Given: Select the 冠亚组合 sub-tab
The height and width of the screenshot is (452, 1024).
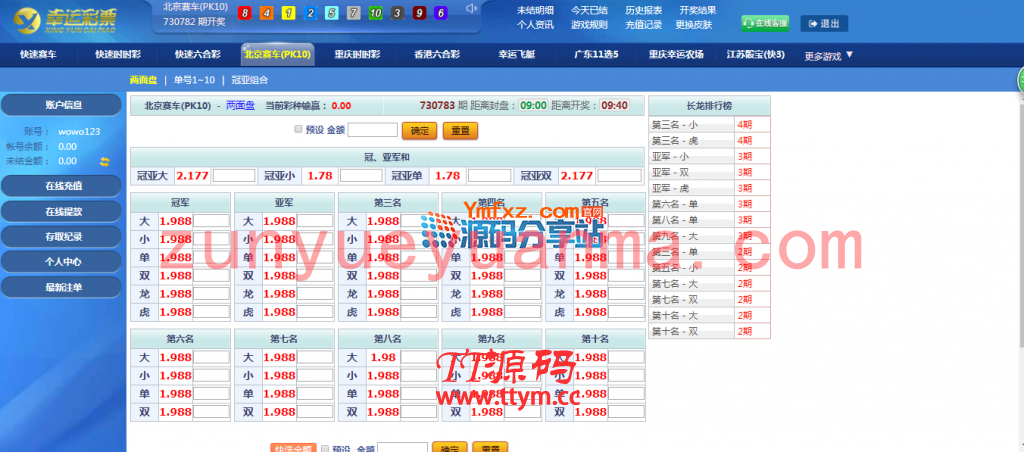Looking at the screenshot, I should 249,80.
